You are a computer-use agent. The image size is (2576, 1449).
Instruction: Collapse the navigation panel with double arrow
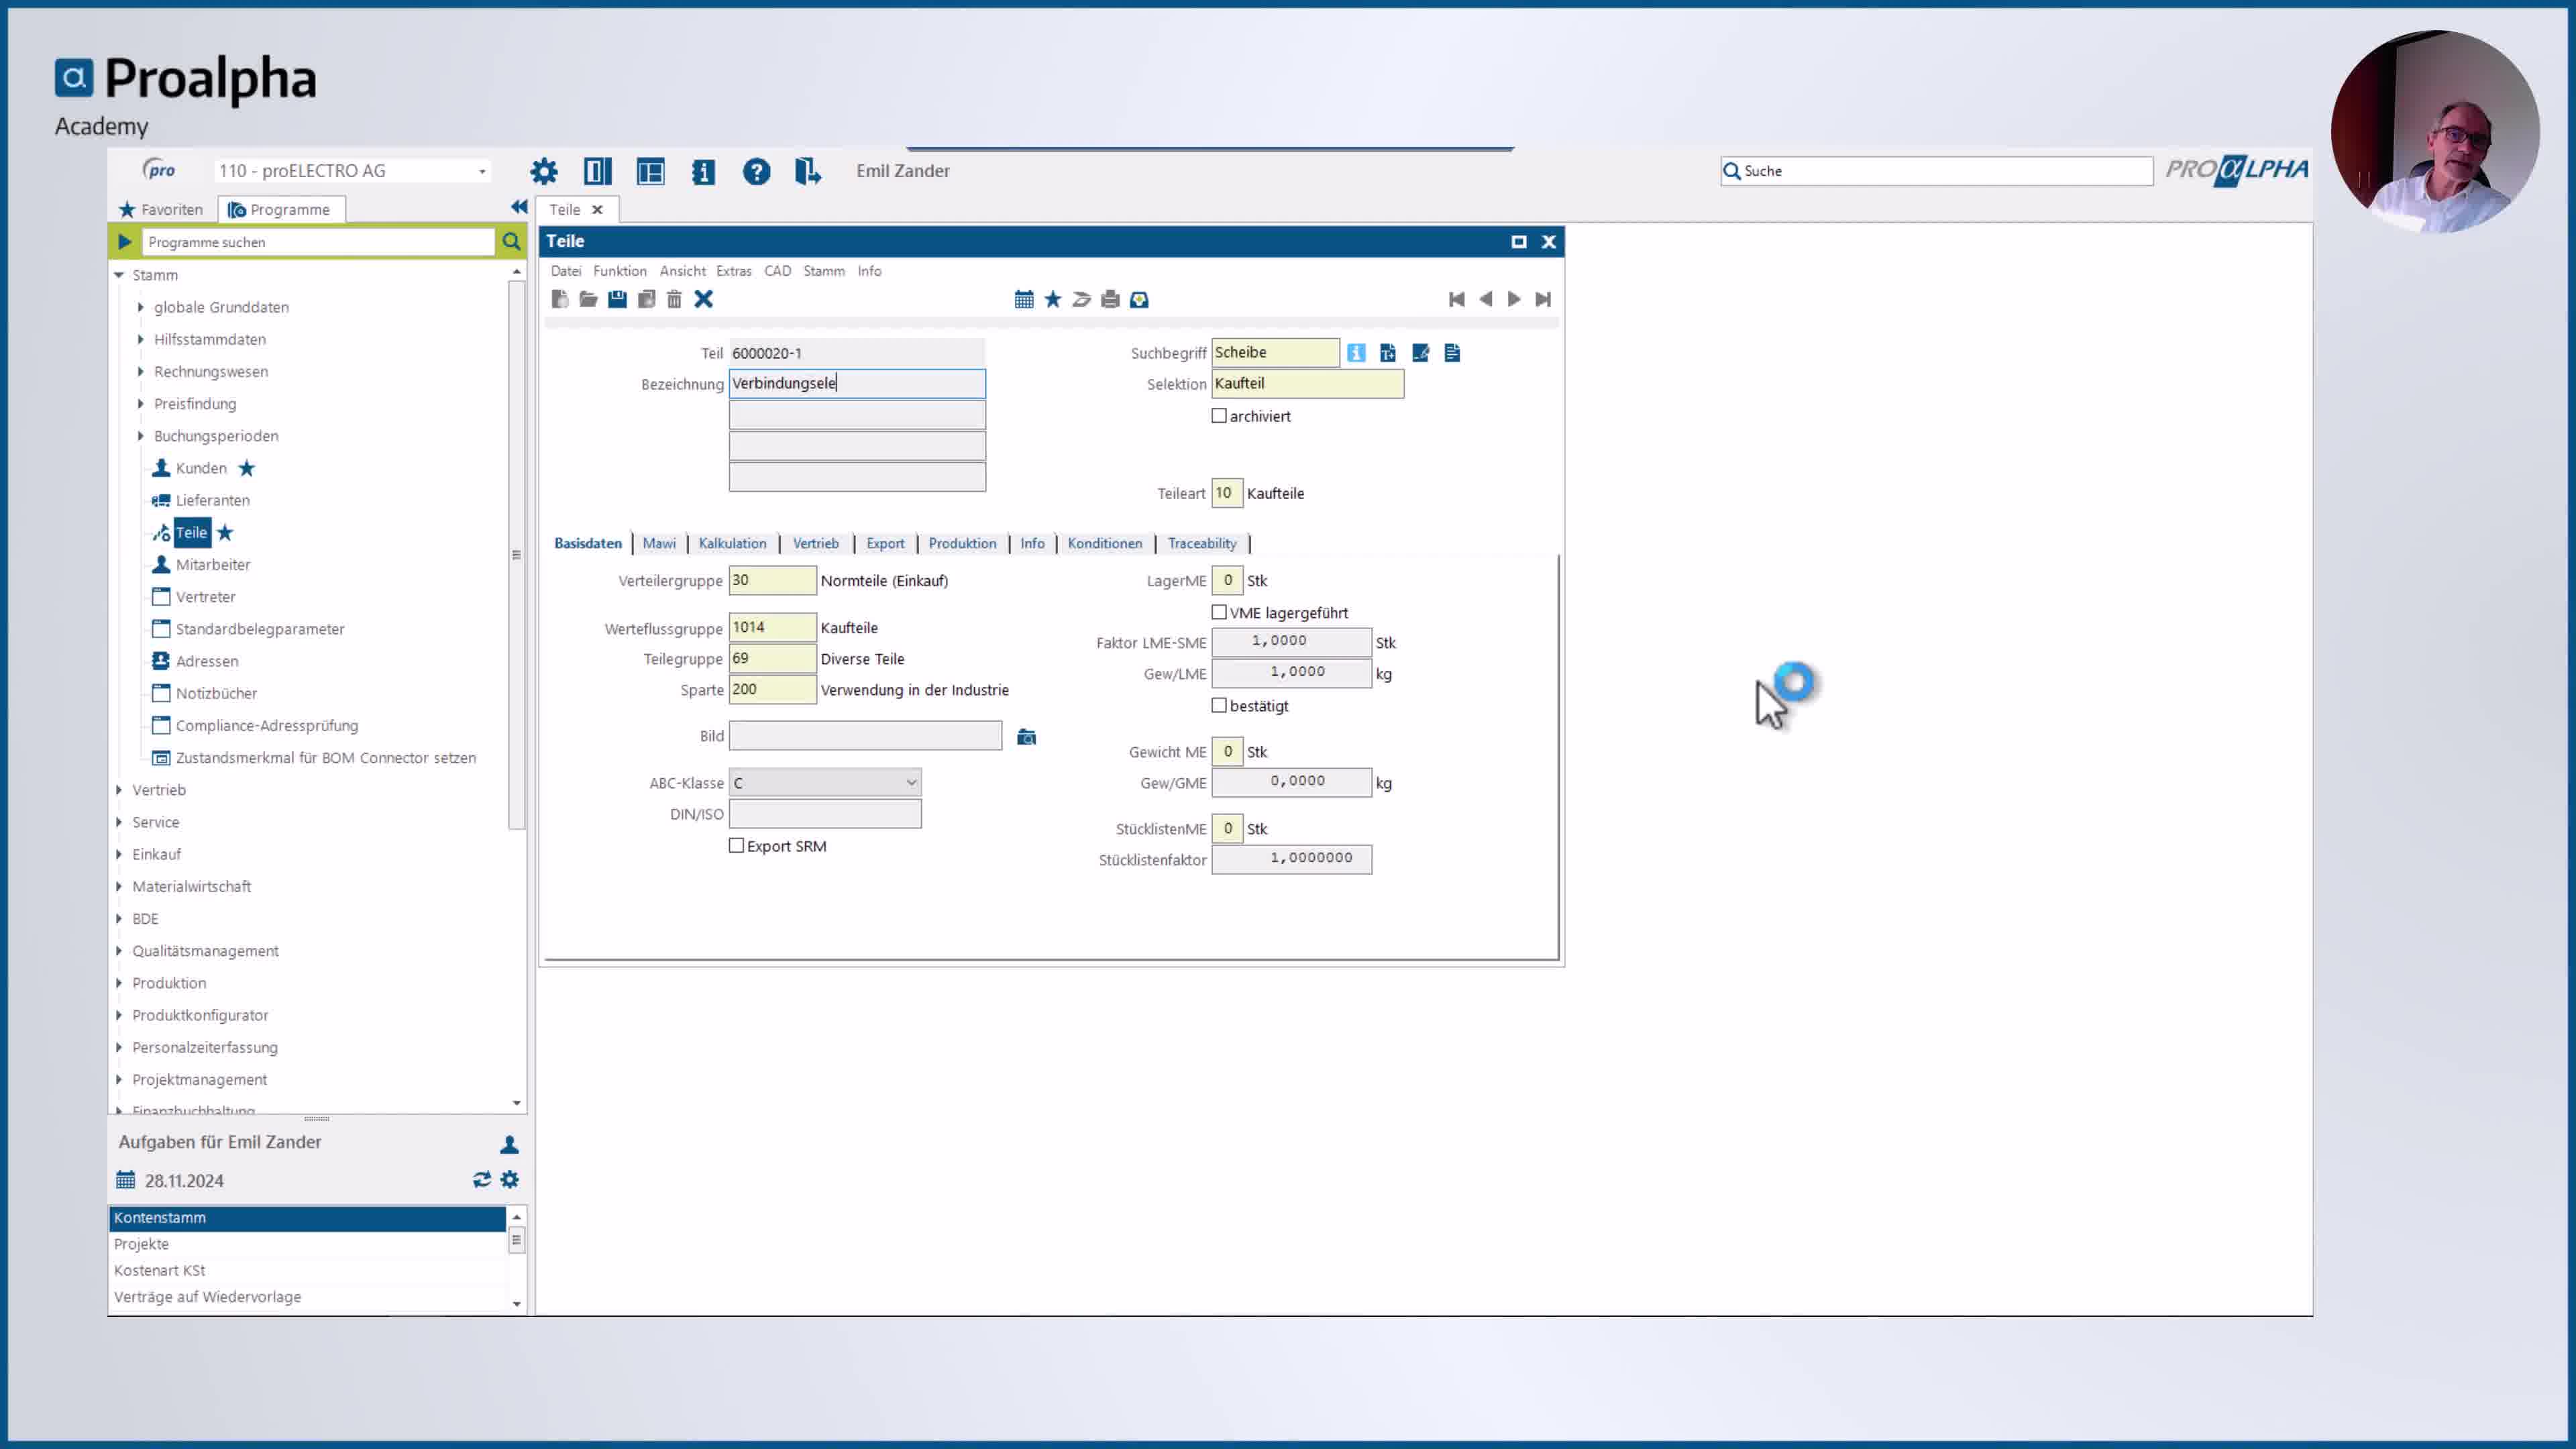(x=519, y=207)
